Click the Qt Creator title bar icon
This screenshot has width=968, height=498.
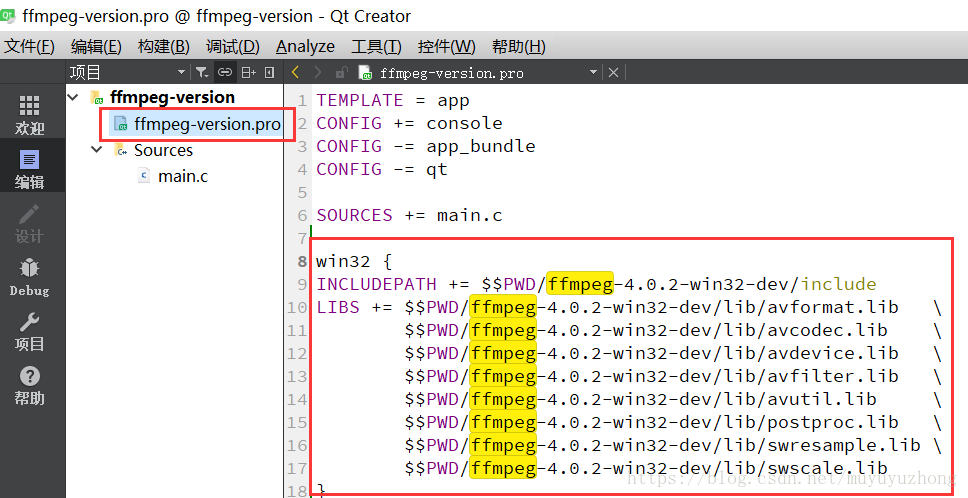[x=7, y=15]
